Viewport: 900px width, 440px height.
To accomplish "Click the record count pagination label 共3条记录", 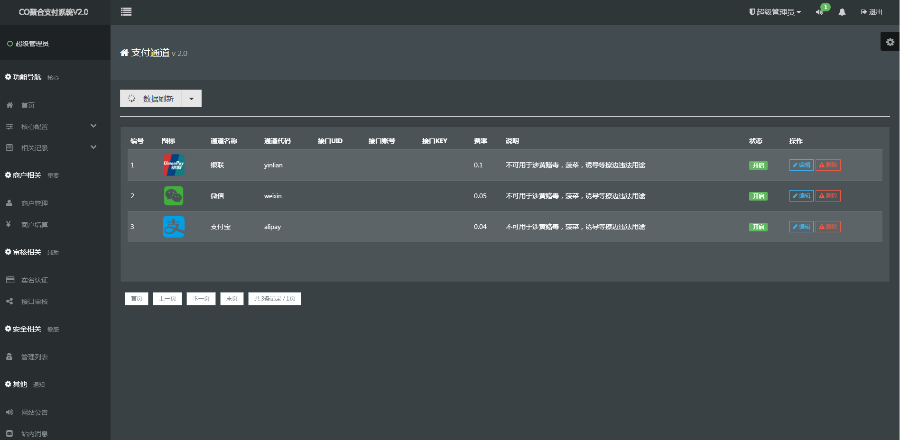I will pos(274,298).
